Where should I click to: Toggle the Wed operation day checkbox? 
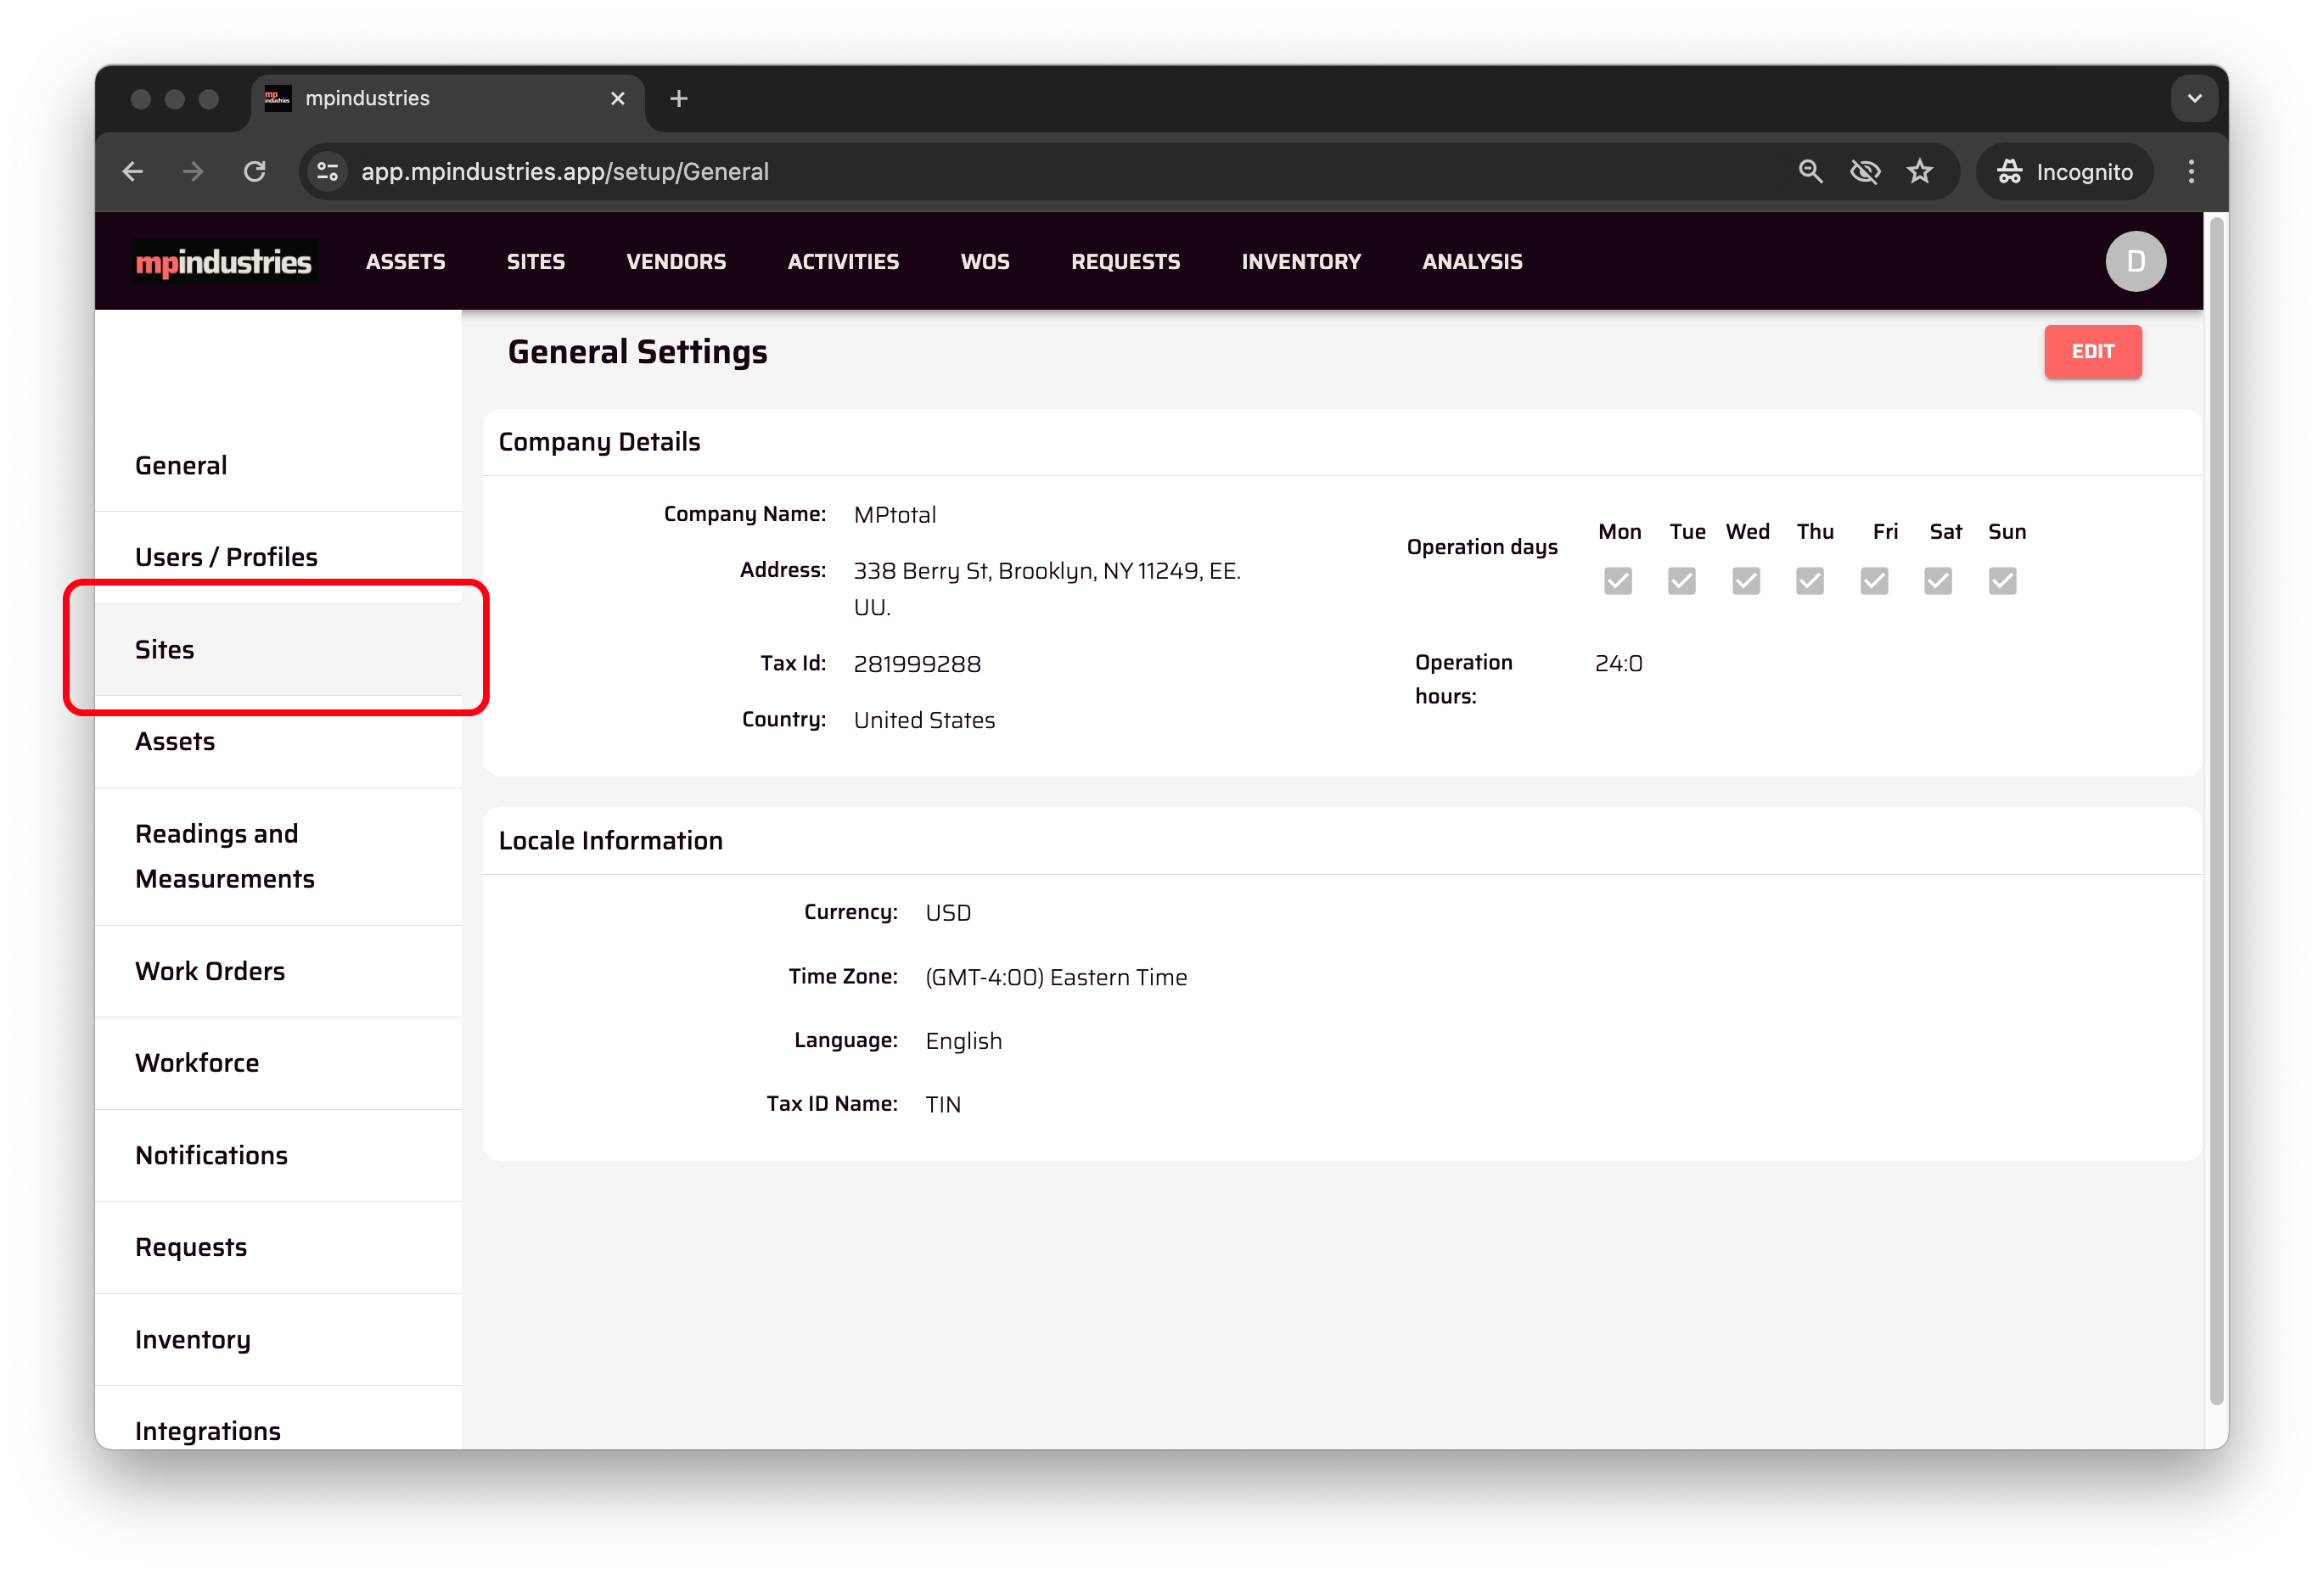pyautogui.click(x=1745, y=581)
